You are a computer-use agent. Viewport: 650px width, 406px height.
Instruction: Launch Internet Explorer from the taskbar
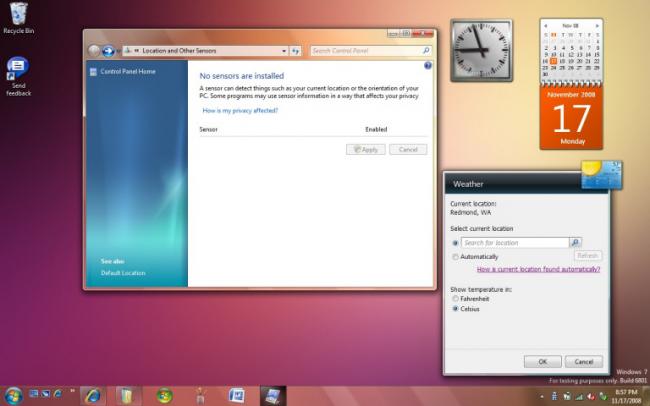click(92, 396)
